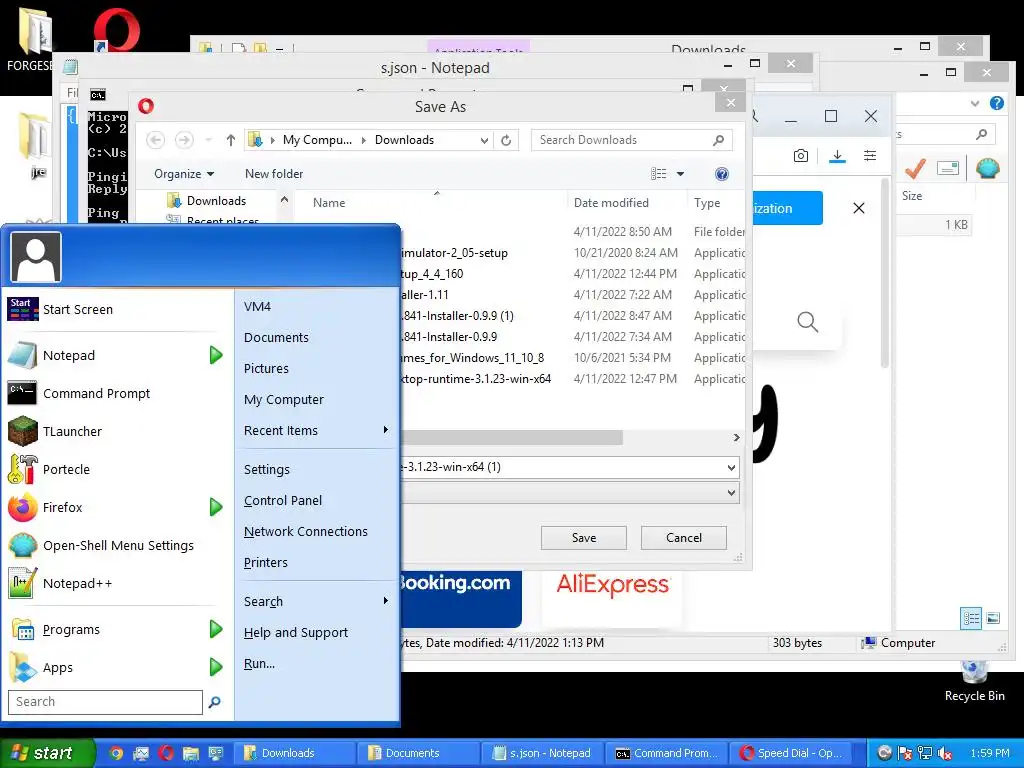Open the save as type dropdown
This screenshot has width=1024, height=768.
click(731, 493)
